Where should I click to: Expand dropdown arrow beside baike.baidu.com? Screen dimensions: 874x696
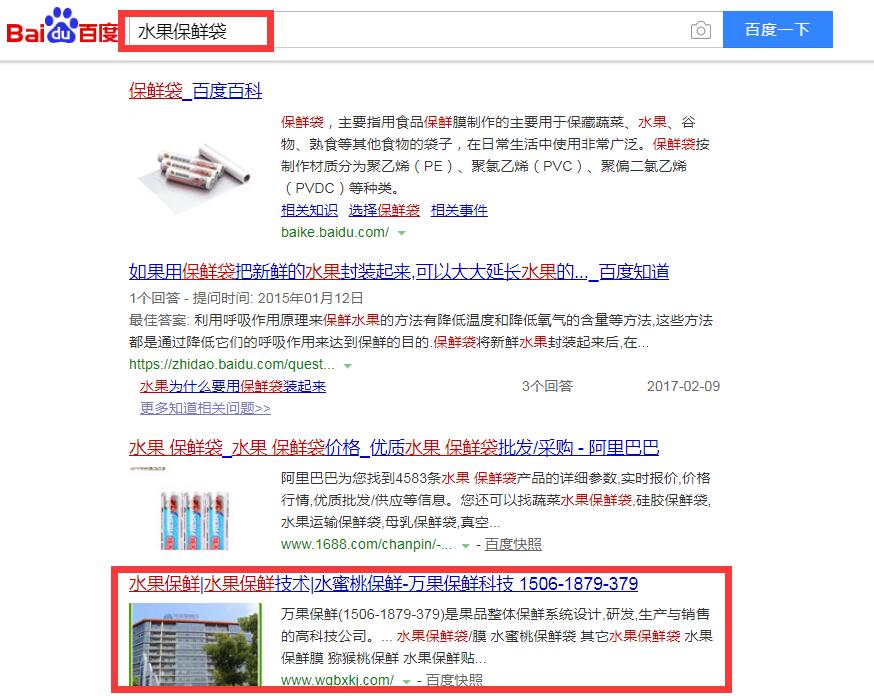coord(401,233)
